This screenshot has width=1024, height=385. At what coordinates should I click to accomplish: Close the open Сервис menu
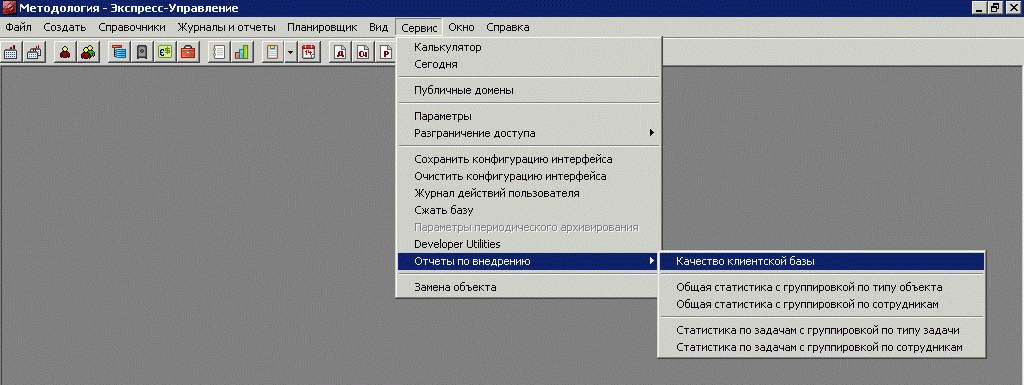point(419,27)
